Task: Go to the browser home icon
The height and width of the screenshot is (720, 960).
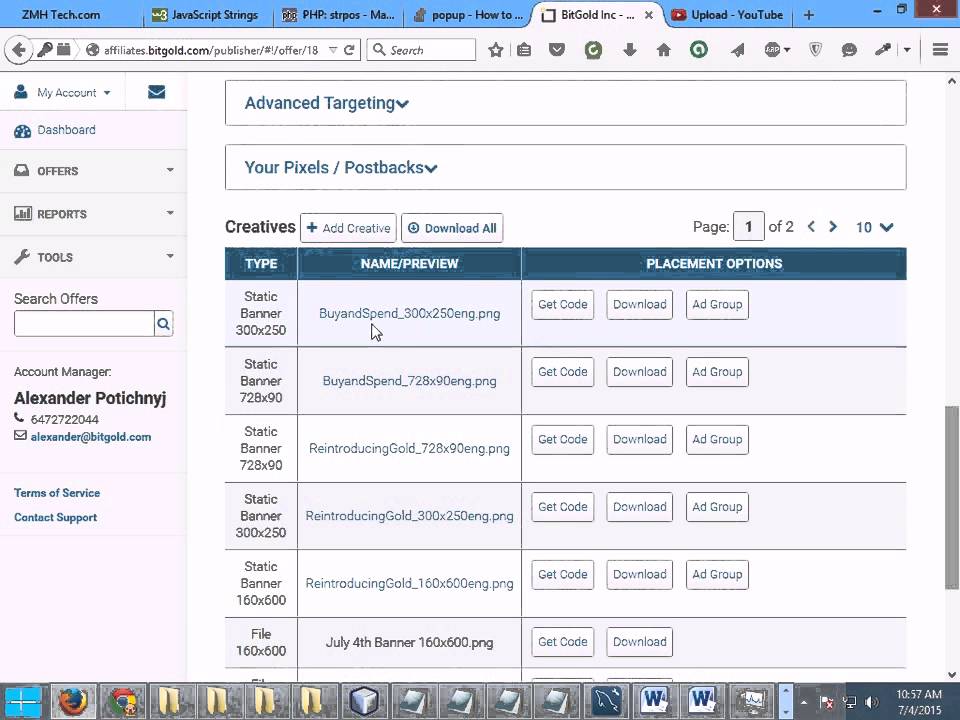Action: pyautogui.click(x=664, y=50)
